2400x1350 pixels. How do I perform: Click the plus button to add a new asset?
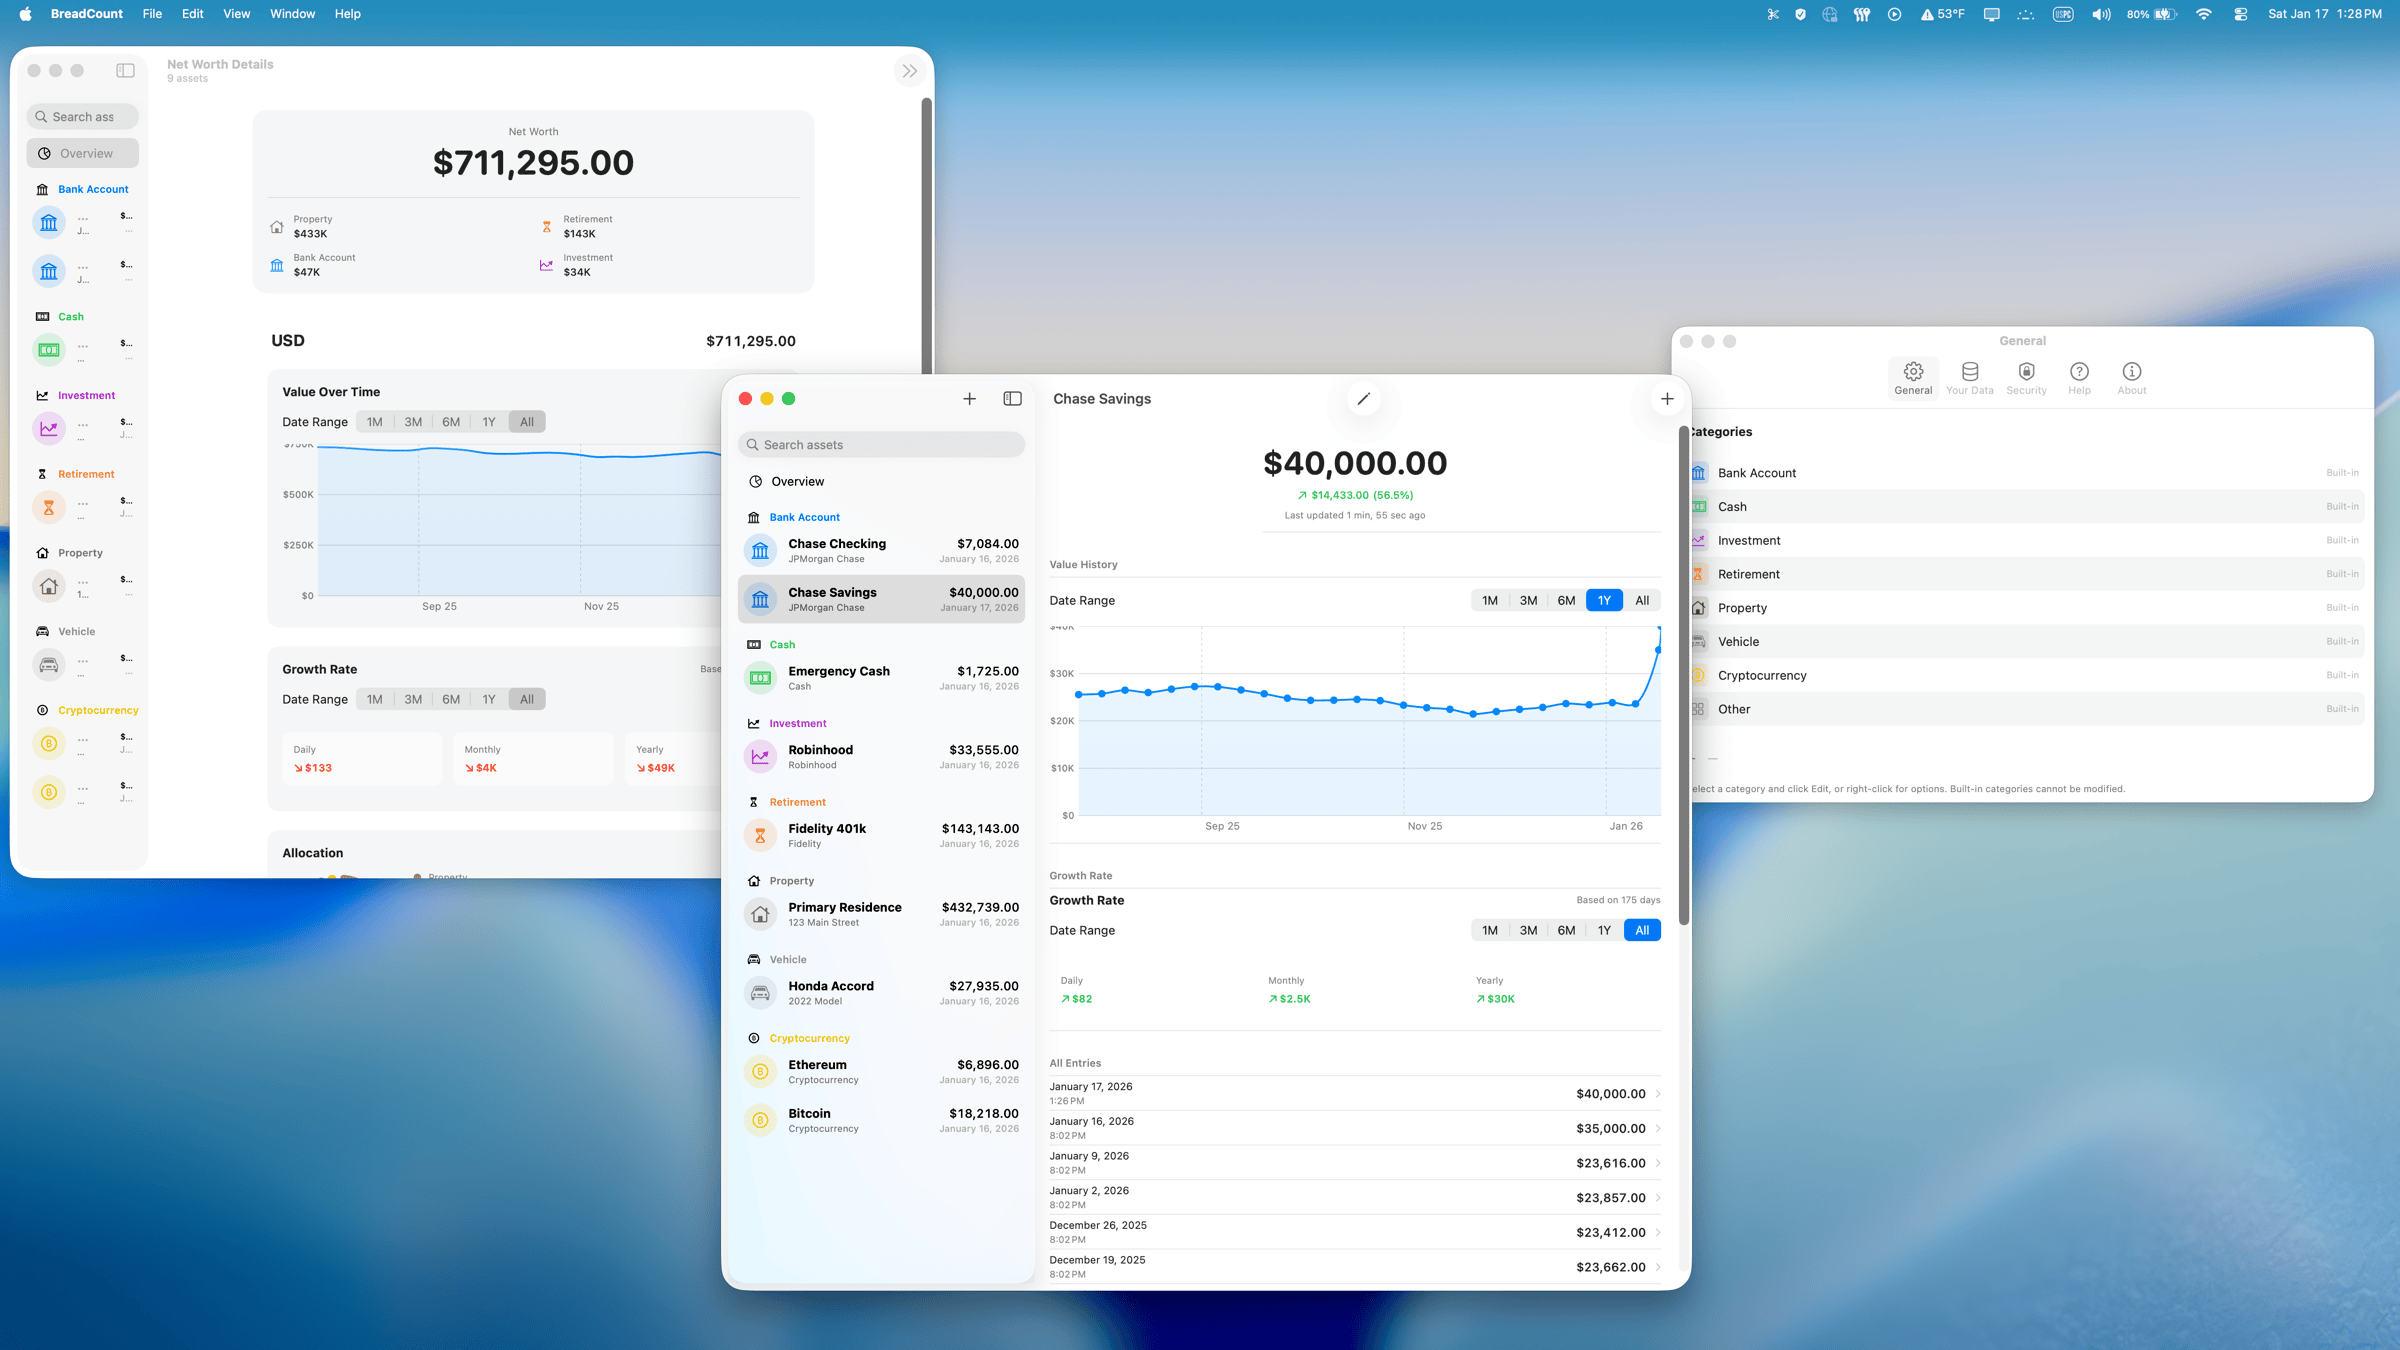tap(969, 398)
